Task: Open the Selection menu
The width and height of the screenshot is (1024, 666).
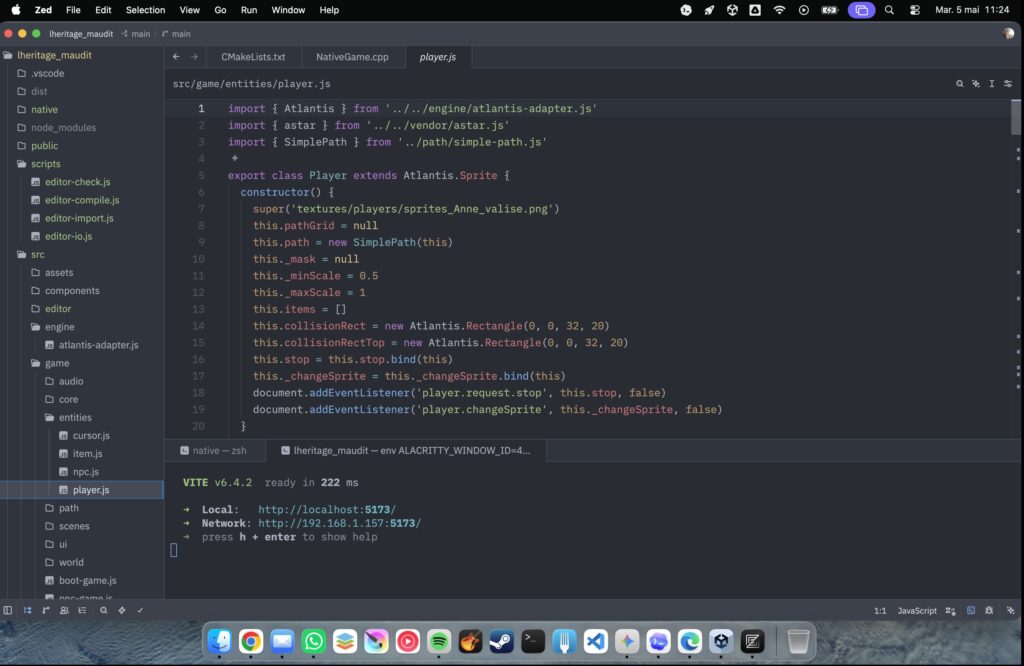Action: coord(145,10)
